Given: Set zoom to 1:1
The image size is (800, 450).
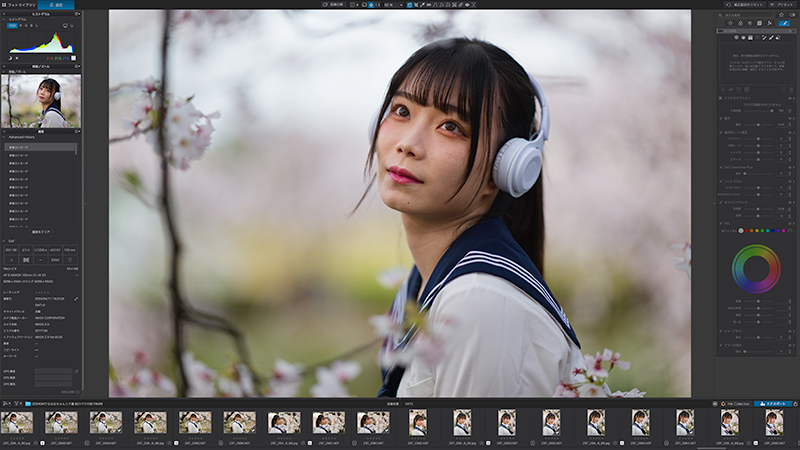Looking at the screenshot, I should pyautogui.click(x=378, y=5).
